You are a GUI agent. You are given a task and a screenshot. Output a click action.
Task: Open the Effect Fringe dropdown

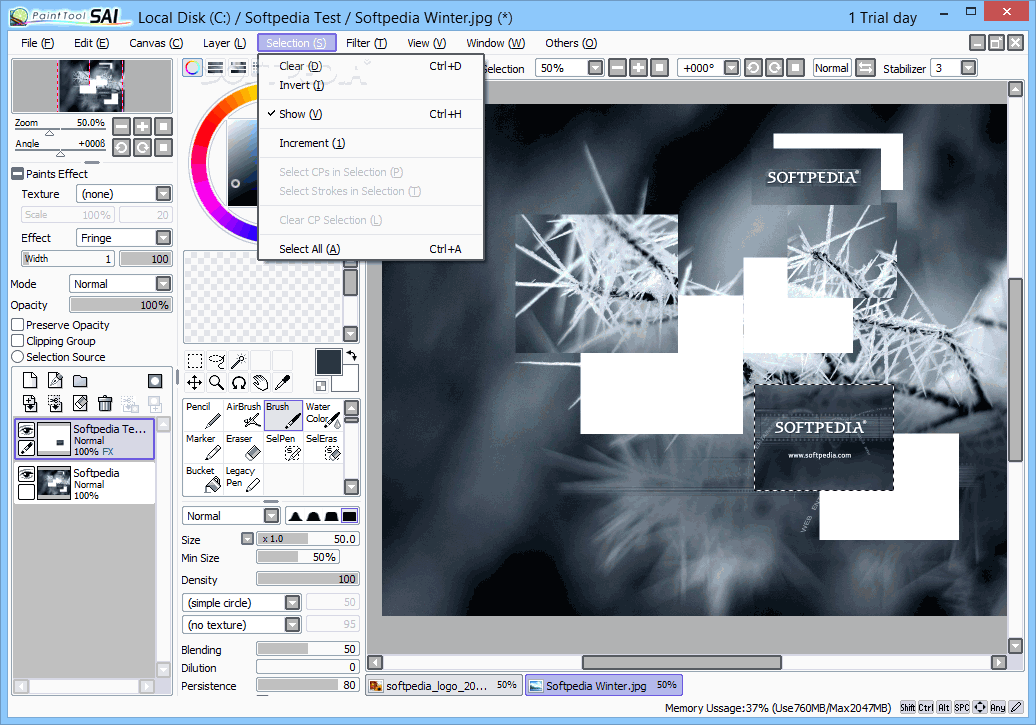163,237
